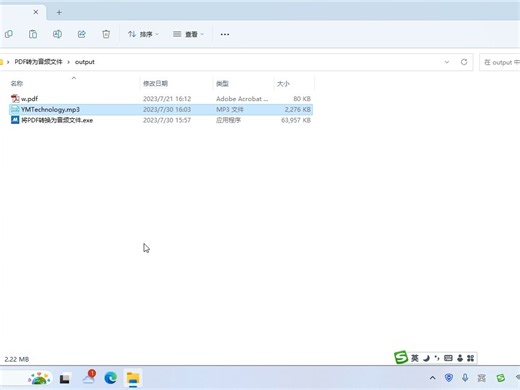Click the Rename icon in toolbar
This screenshot has height=390, width=520.
click(x=57, y=34)
